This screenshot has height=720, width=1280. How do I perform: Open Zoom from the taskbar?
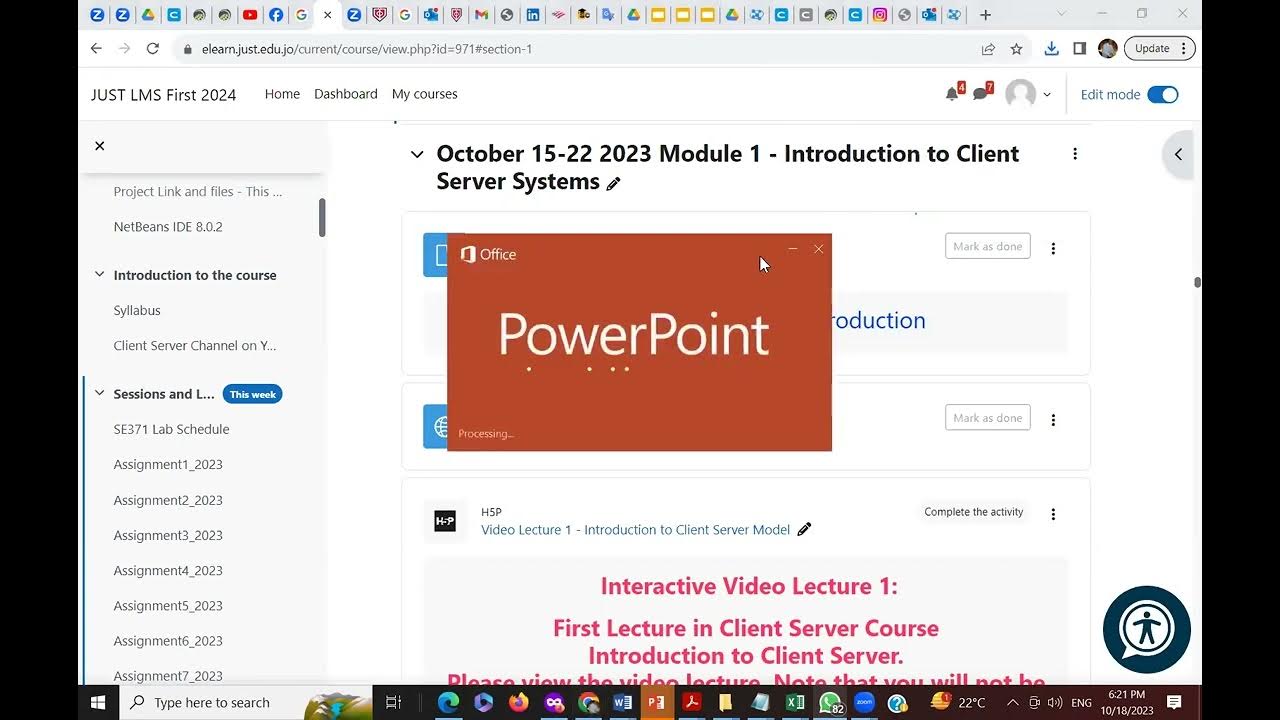pos(864,703)
